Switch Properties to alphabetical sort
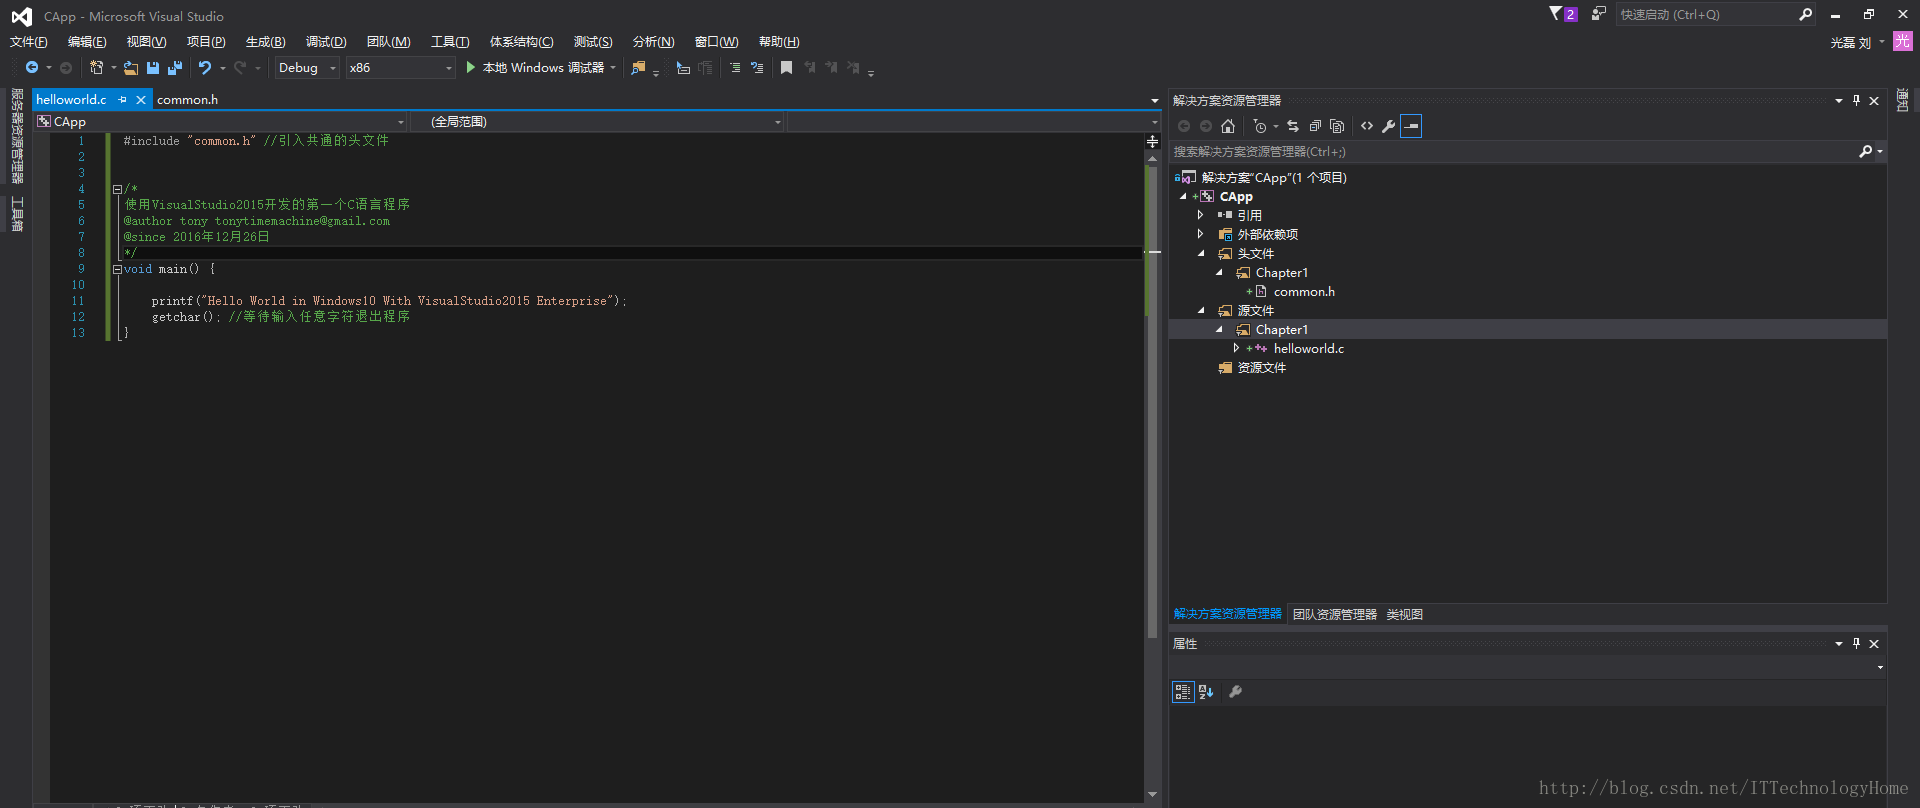This screenshot has width=1920, height=808. pyautogui.click(x=1206, y=692)
